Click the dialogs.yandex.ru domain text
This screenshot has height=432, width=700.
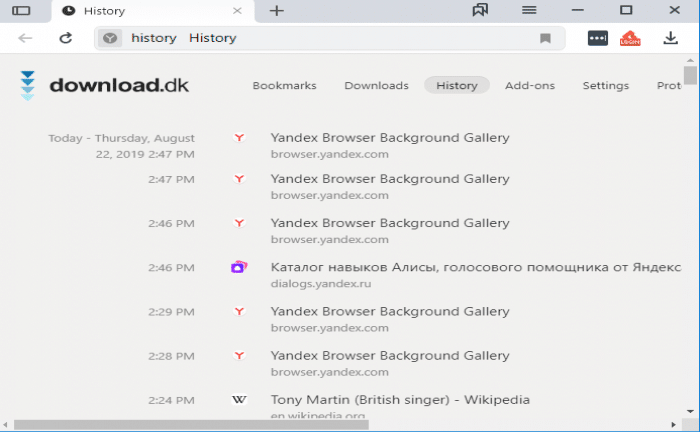(321, 283)
